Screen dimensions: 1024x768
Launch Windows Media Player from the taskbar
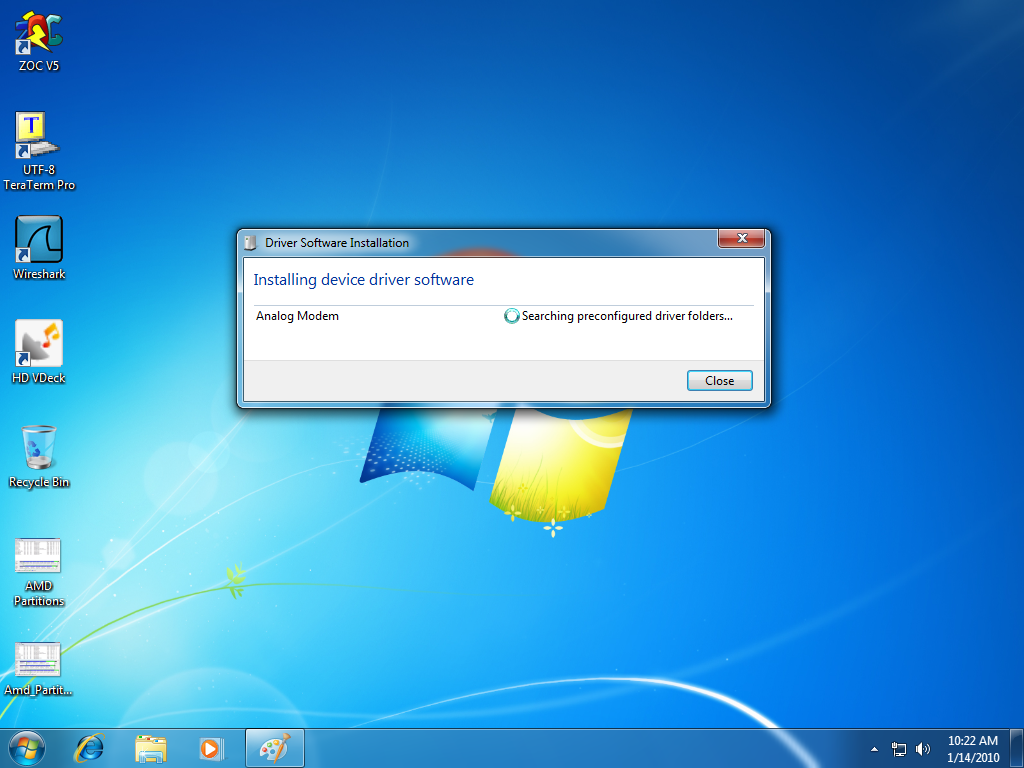[210, 748]
